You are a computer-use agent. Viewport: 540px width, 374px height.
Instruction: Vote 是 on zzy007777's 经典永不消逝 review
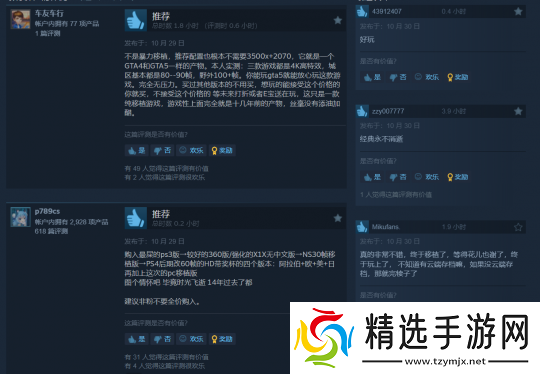372,177
